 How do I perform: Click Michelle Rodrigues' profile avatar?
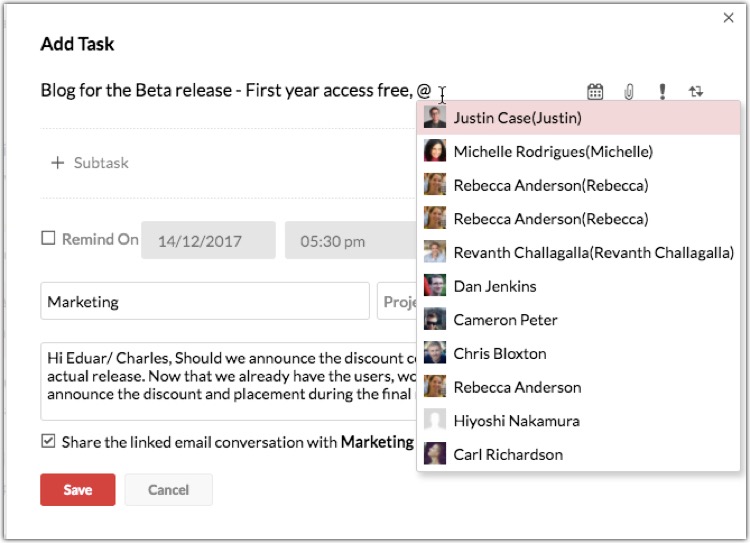point(435,152)
